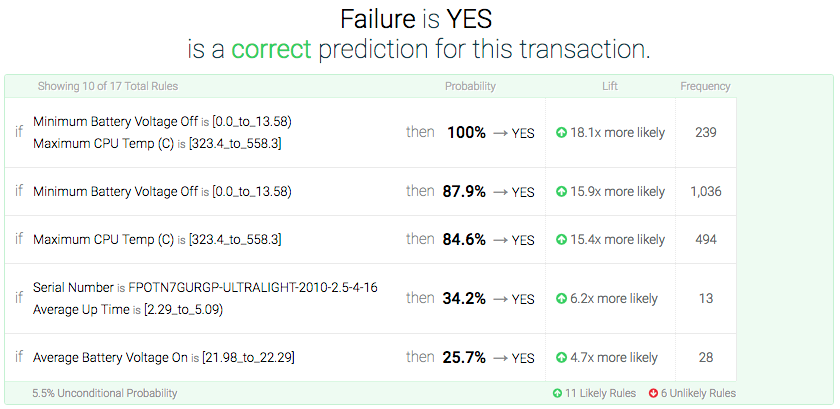Click green arrow icon next to 11 Likely Rules
840x409 pixels.
coord(557,394)
